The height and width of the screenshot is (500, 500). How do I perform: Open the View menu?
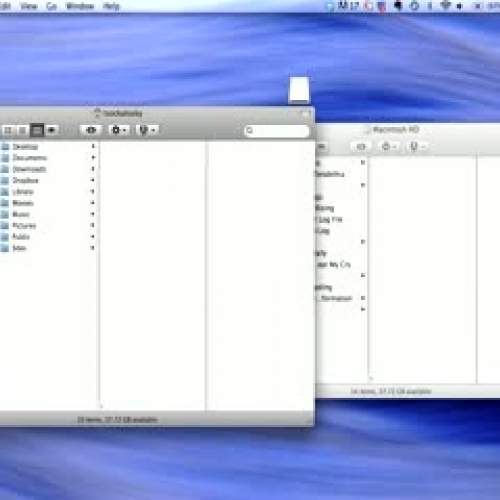click(x=29, y=6)
